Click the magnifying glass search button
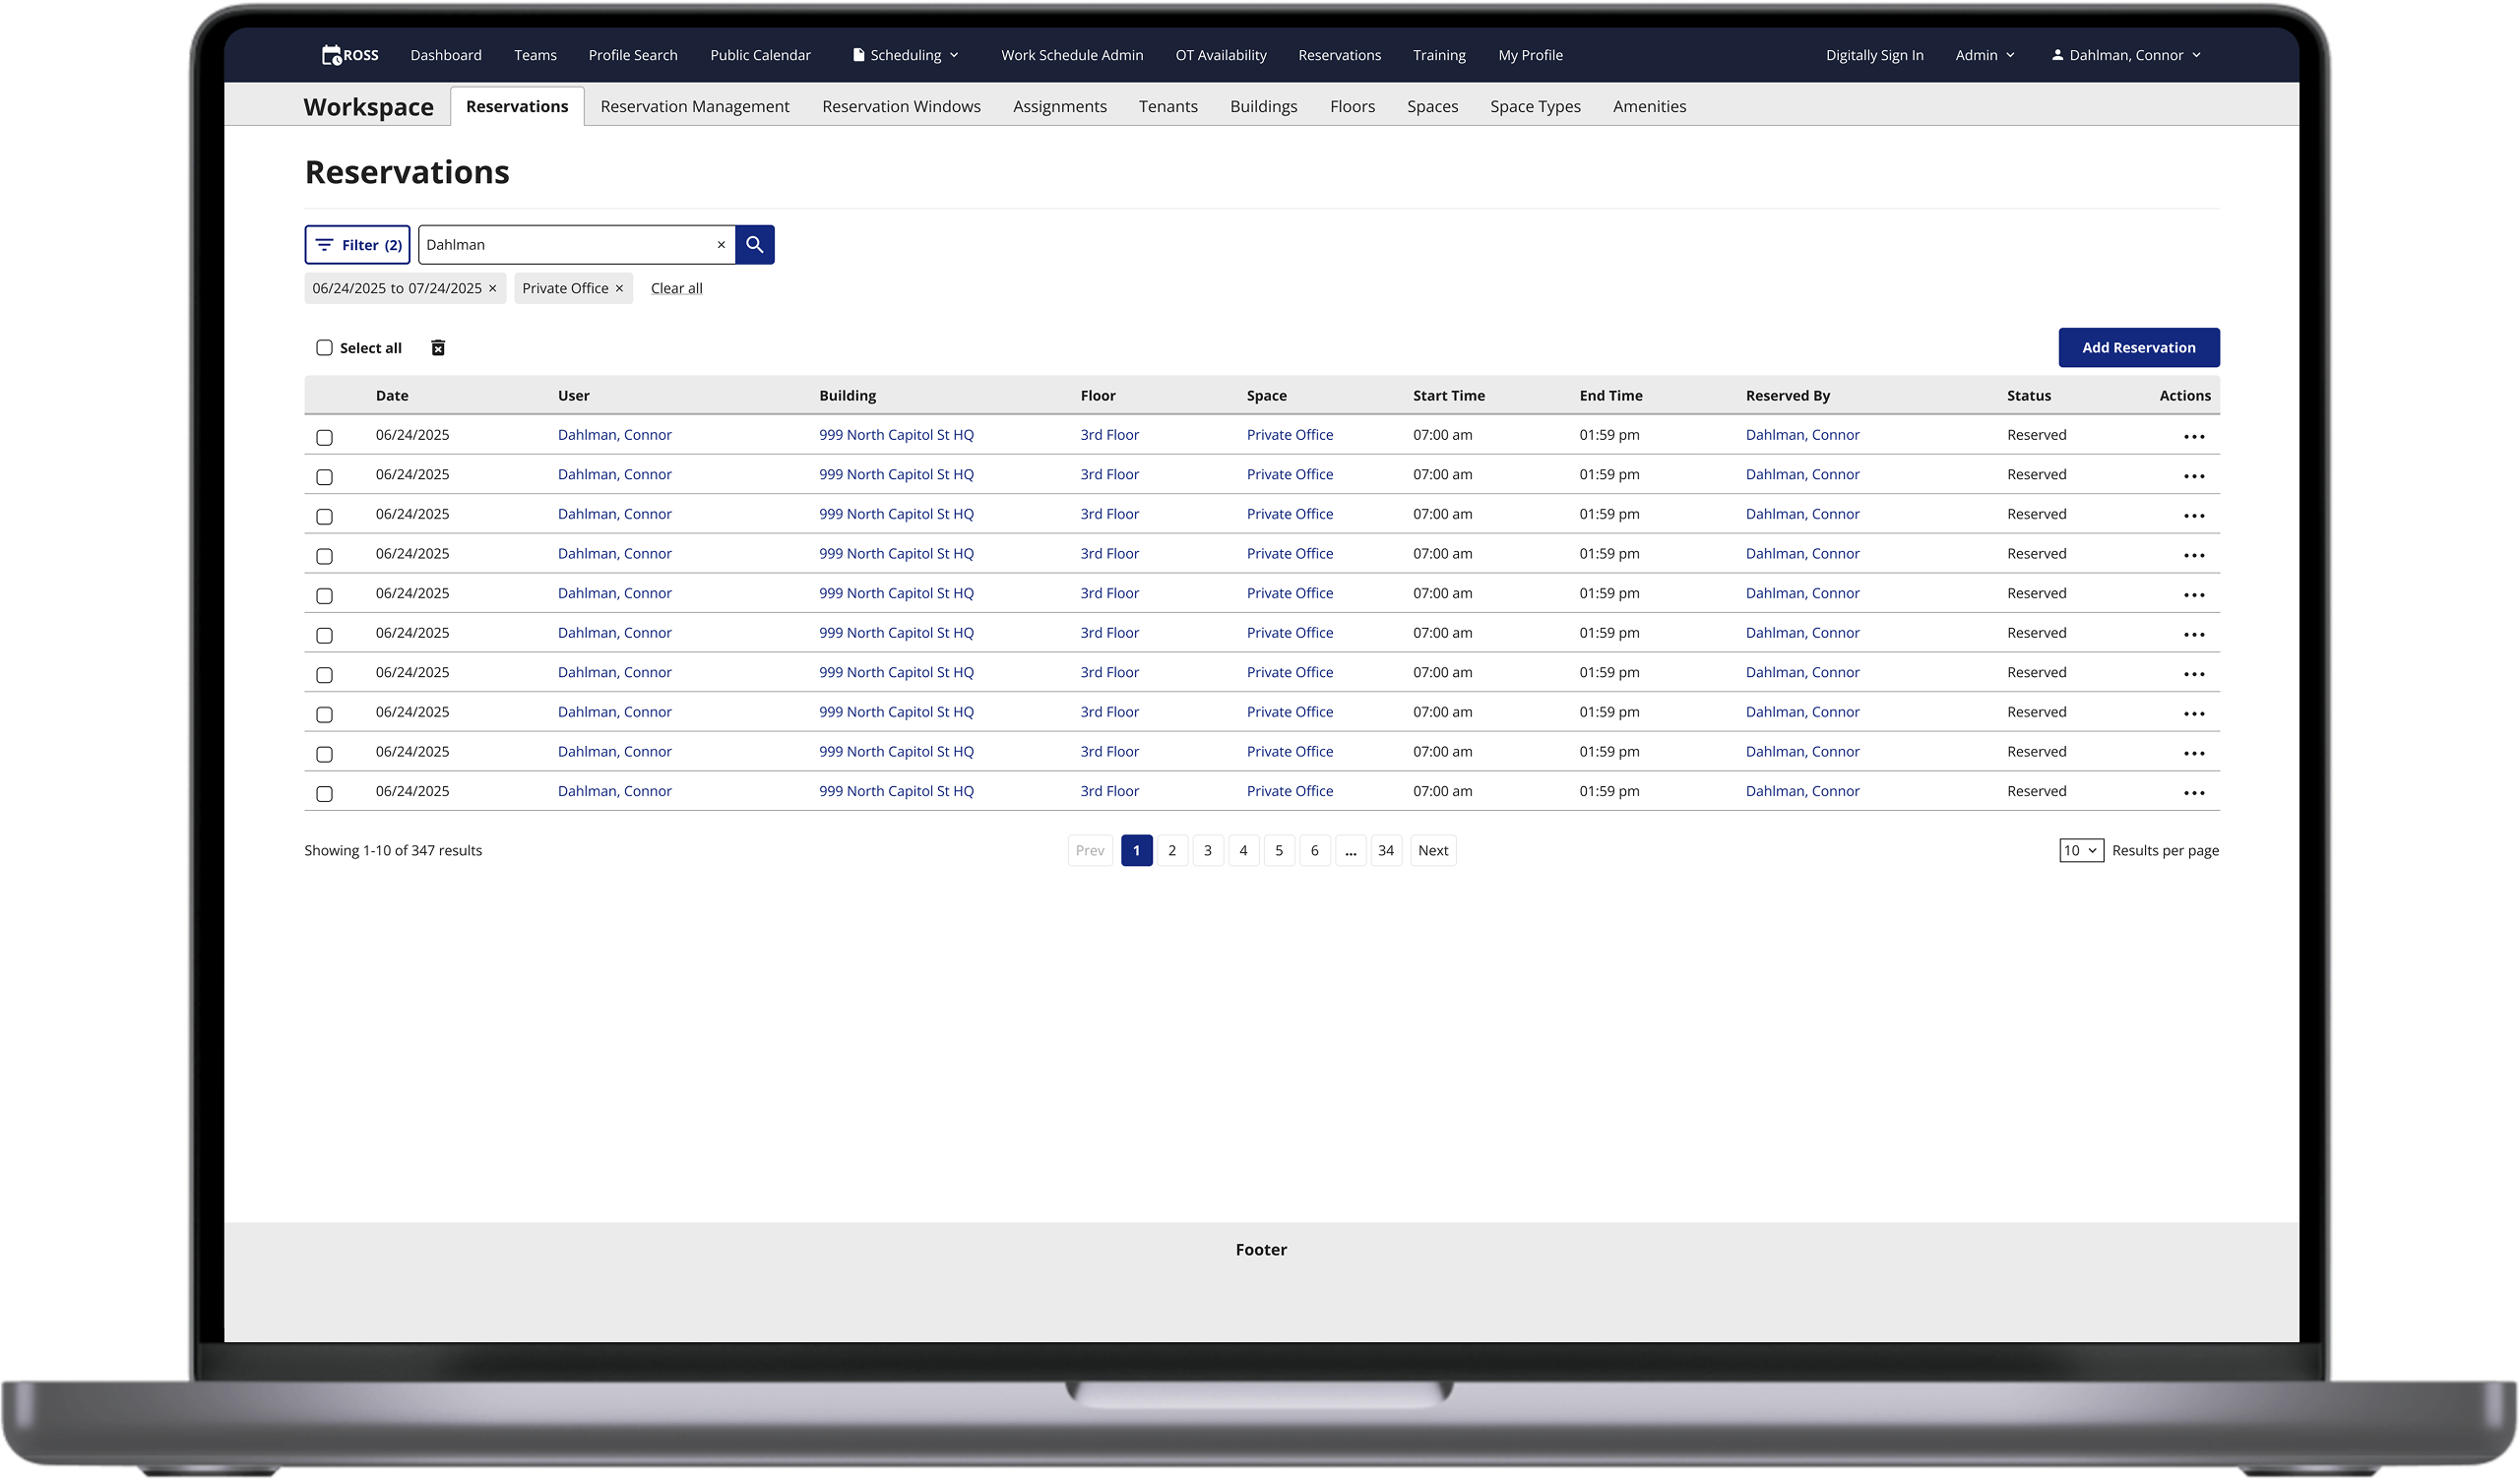The width and height of the screenshot is (2520, 1480). [754, 245]
